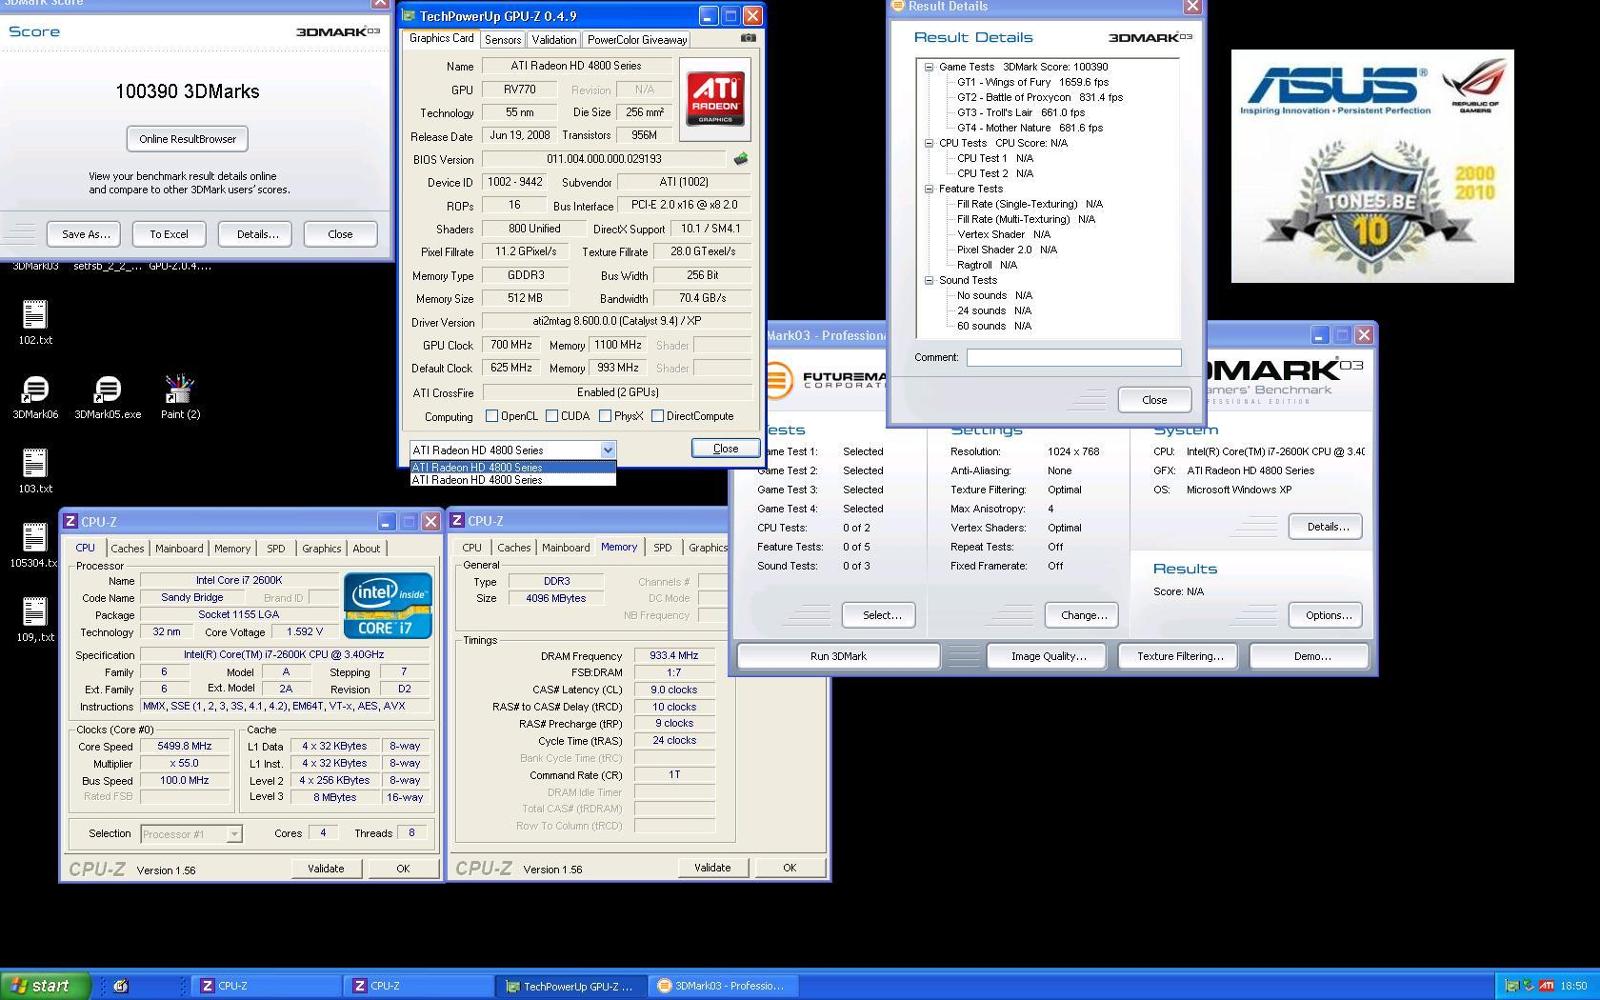Click the Intel Core i7 logo in CPU-Z

pos(388,605)
